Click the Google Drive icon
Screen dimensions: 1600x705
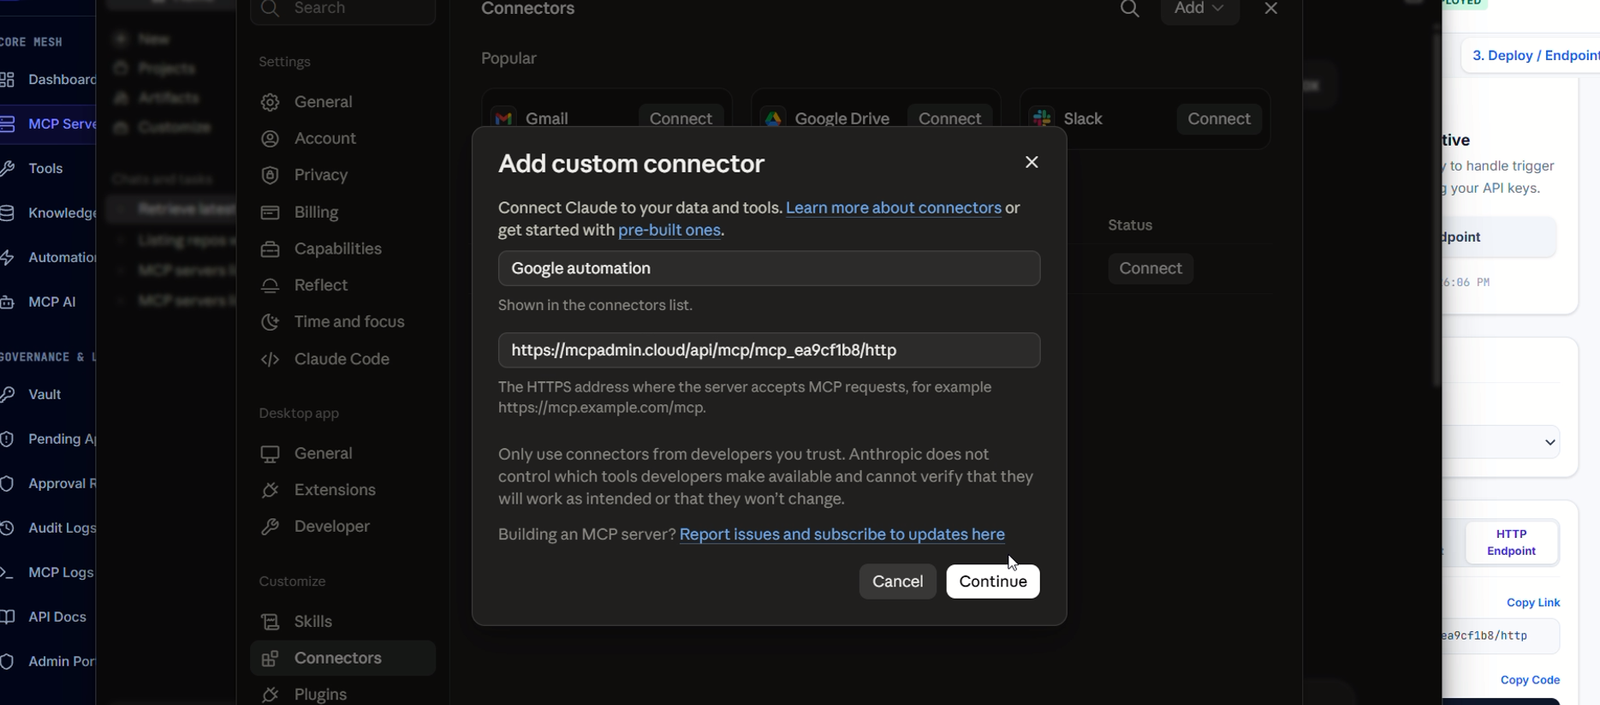(773, 118)
